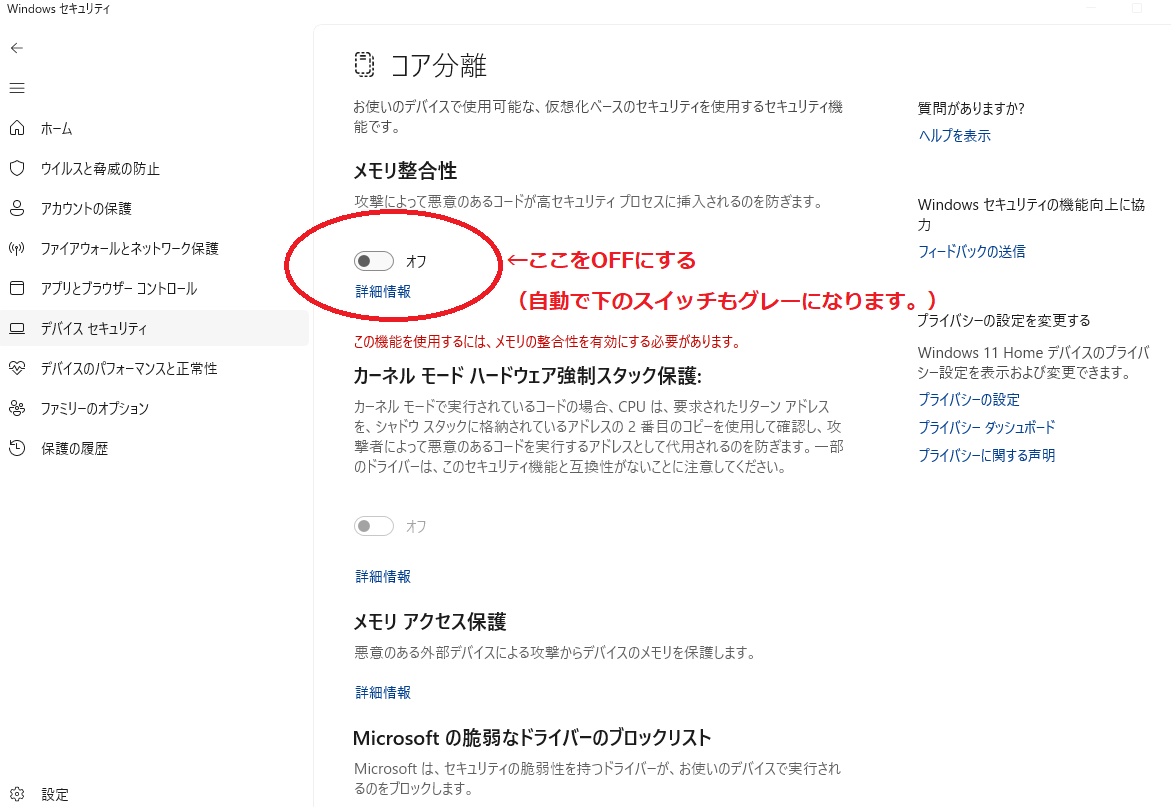Image resolution: width=1171 pixels, height=807 pixels.
Task: Click the virus protection shield icon
Action: click(17, 168)
